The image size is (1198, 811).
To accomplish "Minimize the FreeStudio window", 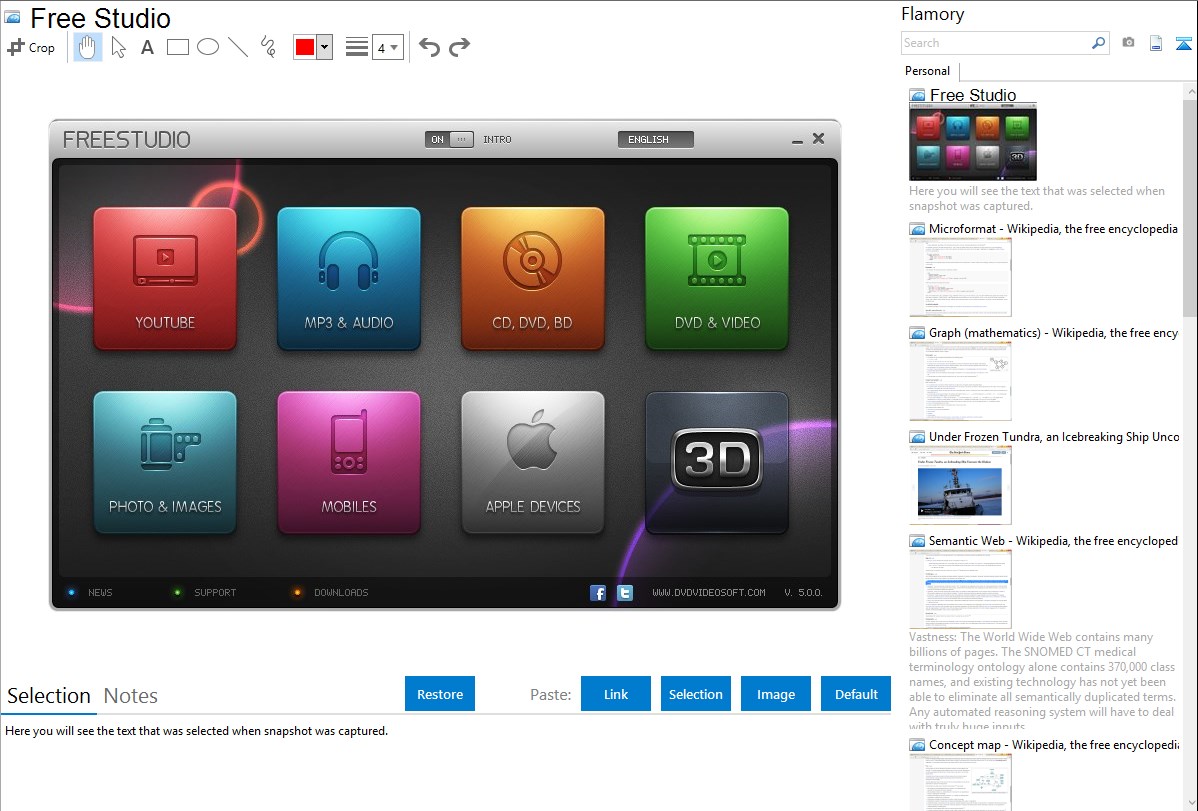I will pos(797,140).
